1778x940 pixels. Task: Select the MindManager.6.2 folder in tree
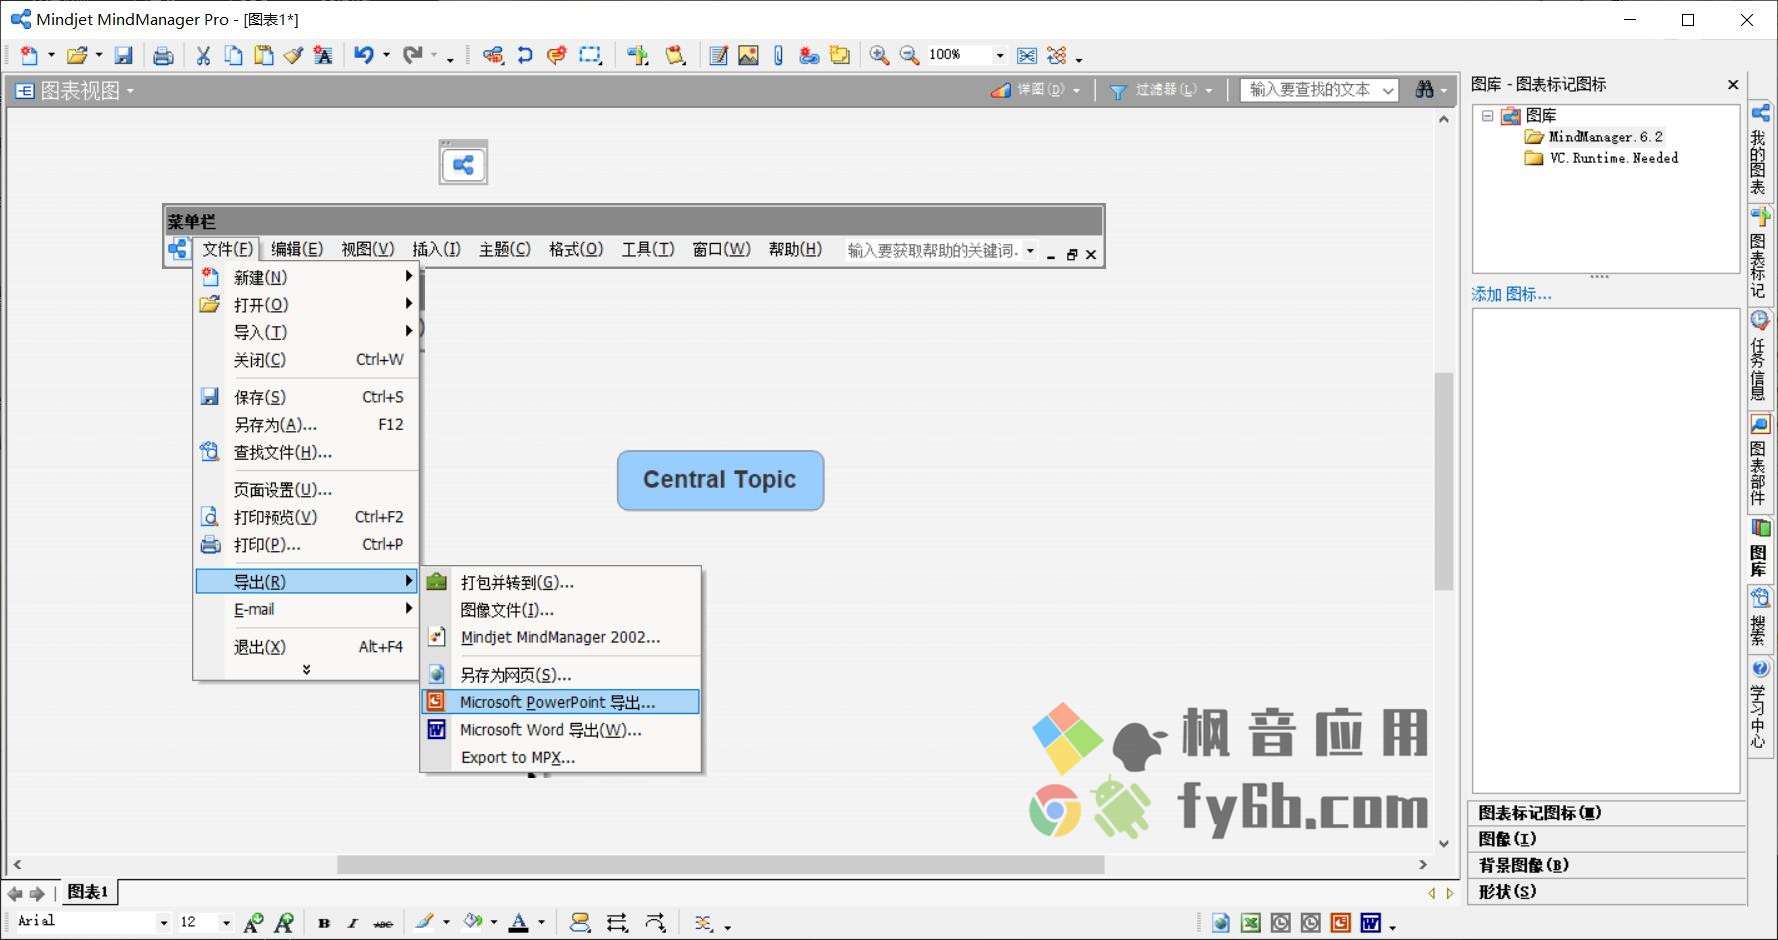[x=1605, y=137]
